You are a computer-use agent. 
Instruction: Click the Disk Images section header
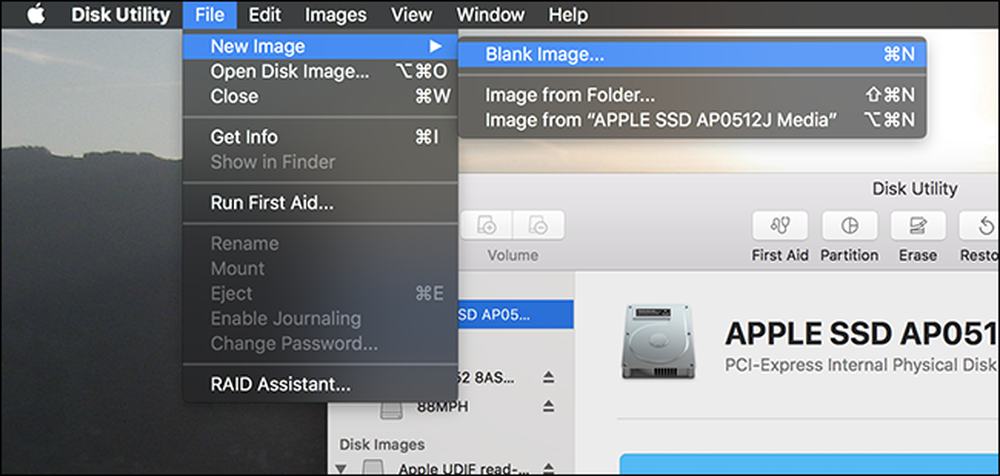tap(382, 444)
